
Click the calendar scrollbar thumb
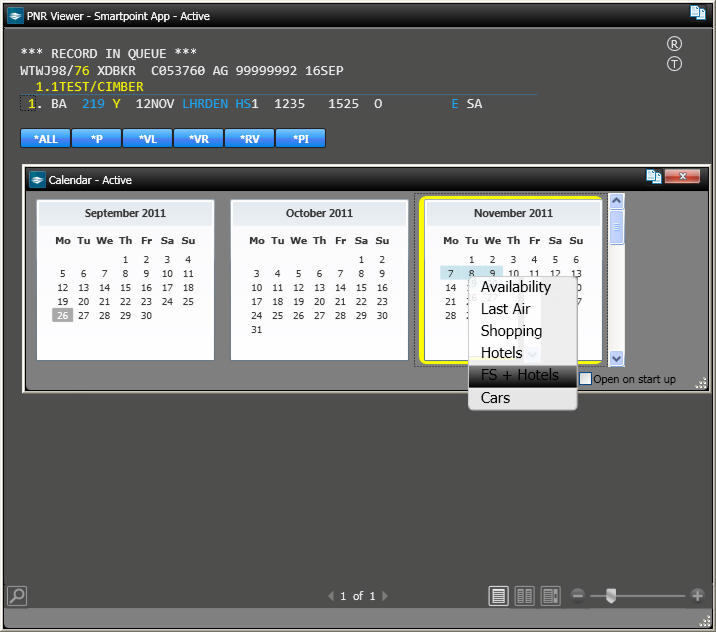[x=616, y=227]
